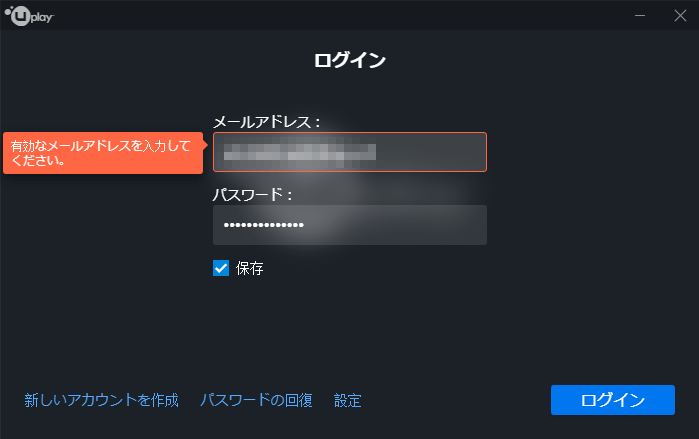
Task: Open パスワードの回復 link
Action: [256, 400]
